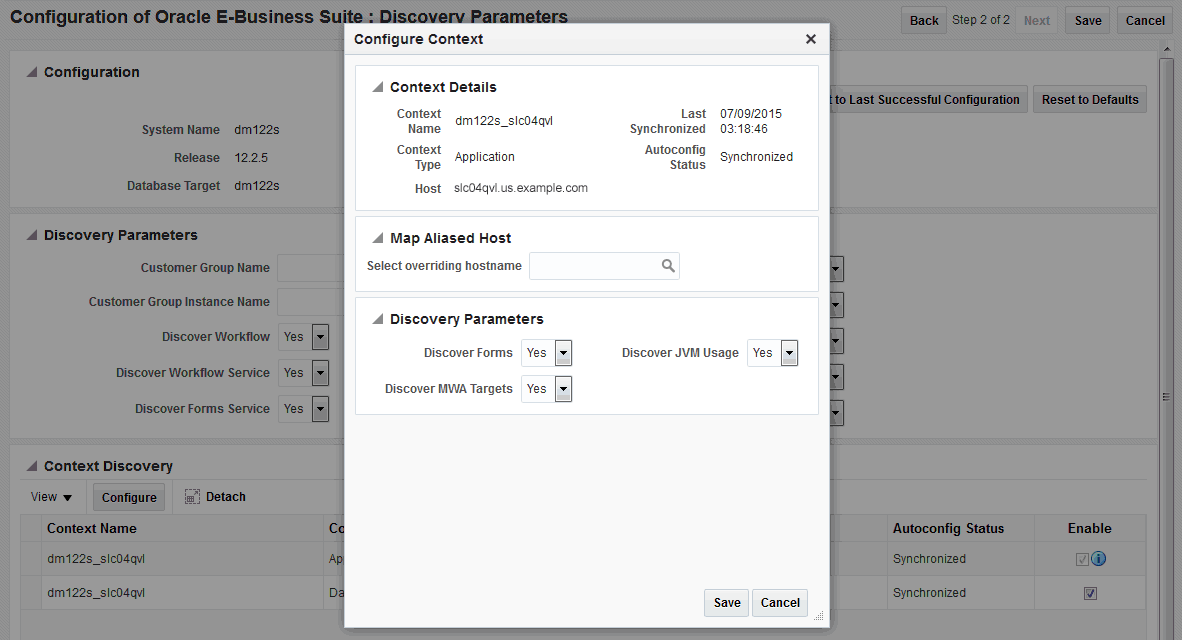Click the disabled Next button

[1037, 20]
